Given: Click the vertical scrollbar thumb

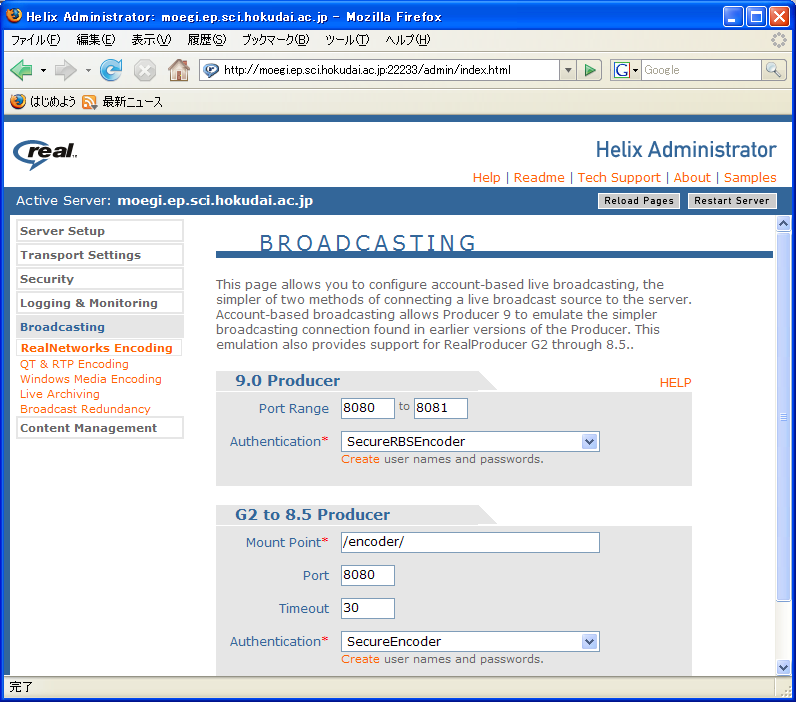Looking at the screenshot, I should pyautogui.click(x=783, y=416).
